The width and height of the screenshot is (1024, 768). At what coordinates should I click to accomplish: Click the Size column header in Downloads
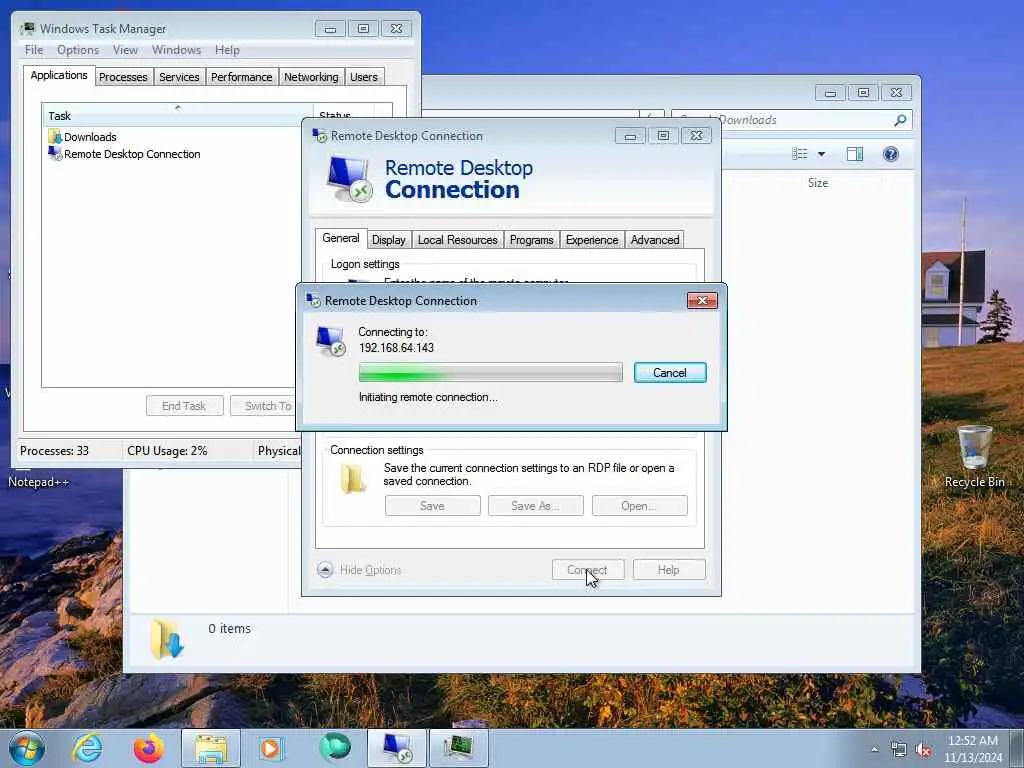pos(818,183)
